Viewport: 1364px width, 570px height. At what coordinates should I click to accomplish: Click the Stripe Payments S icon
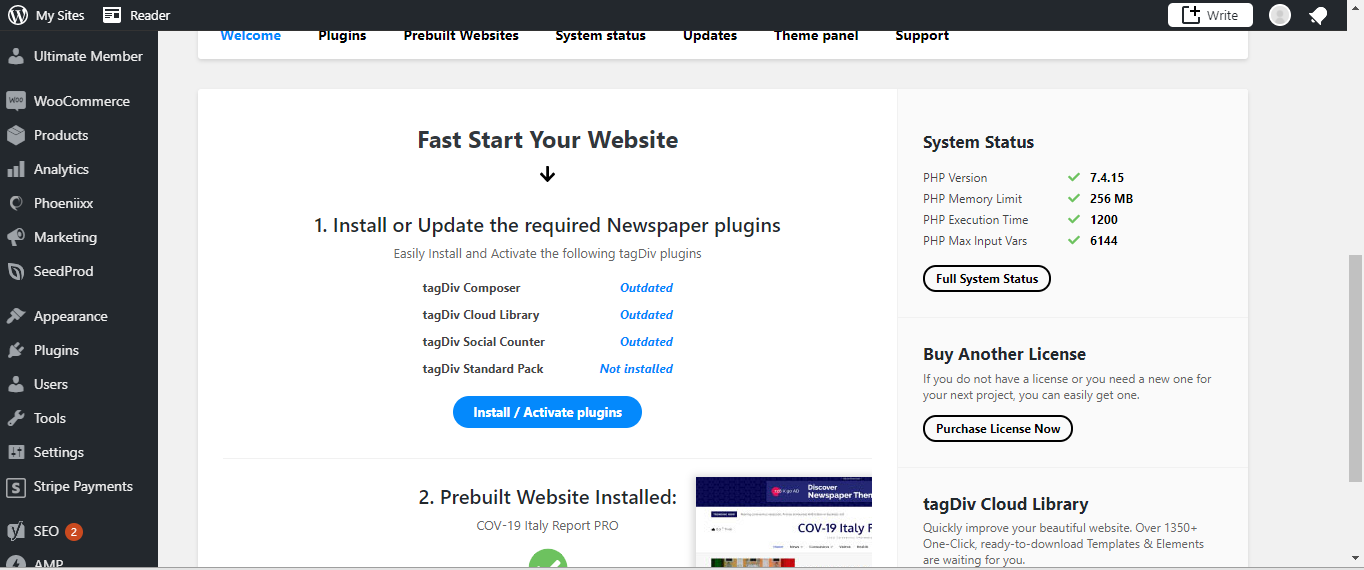[16, 487]
